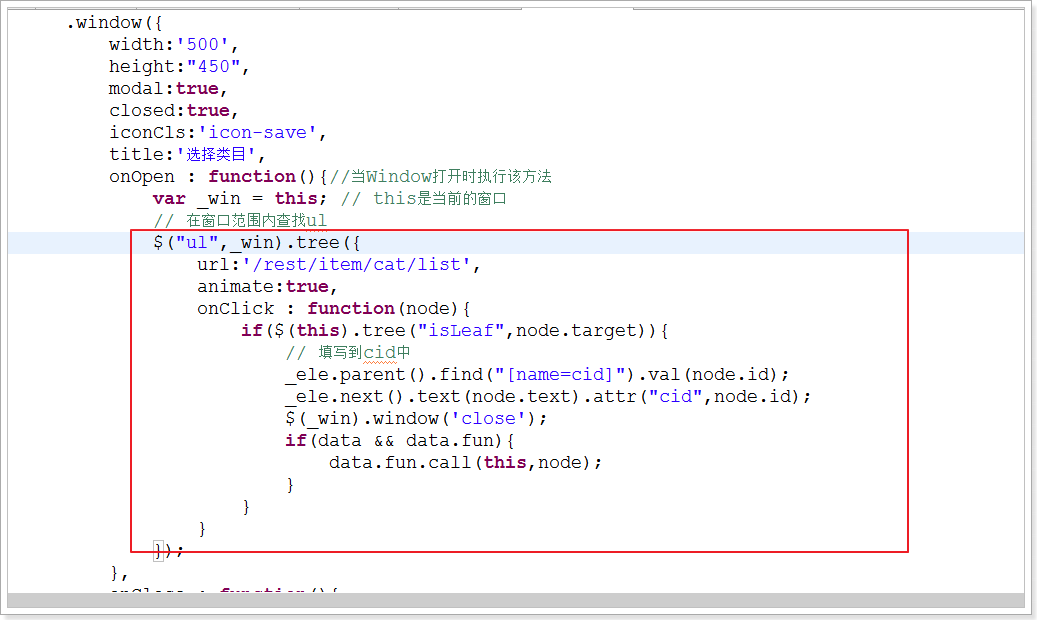Click the animate:true line
The height and width of the screenshot is (620, 1037).
(267, 286)
